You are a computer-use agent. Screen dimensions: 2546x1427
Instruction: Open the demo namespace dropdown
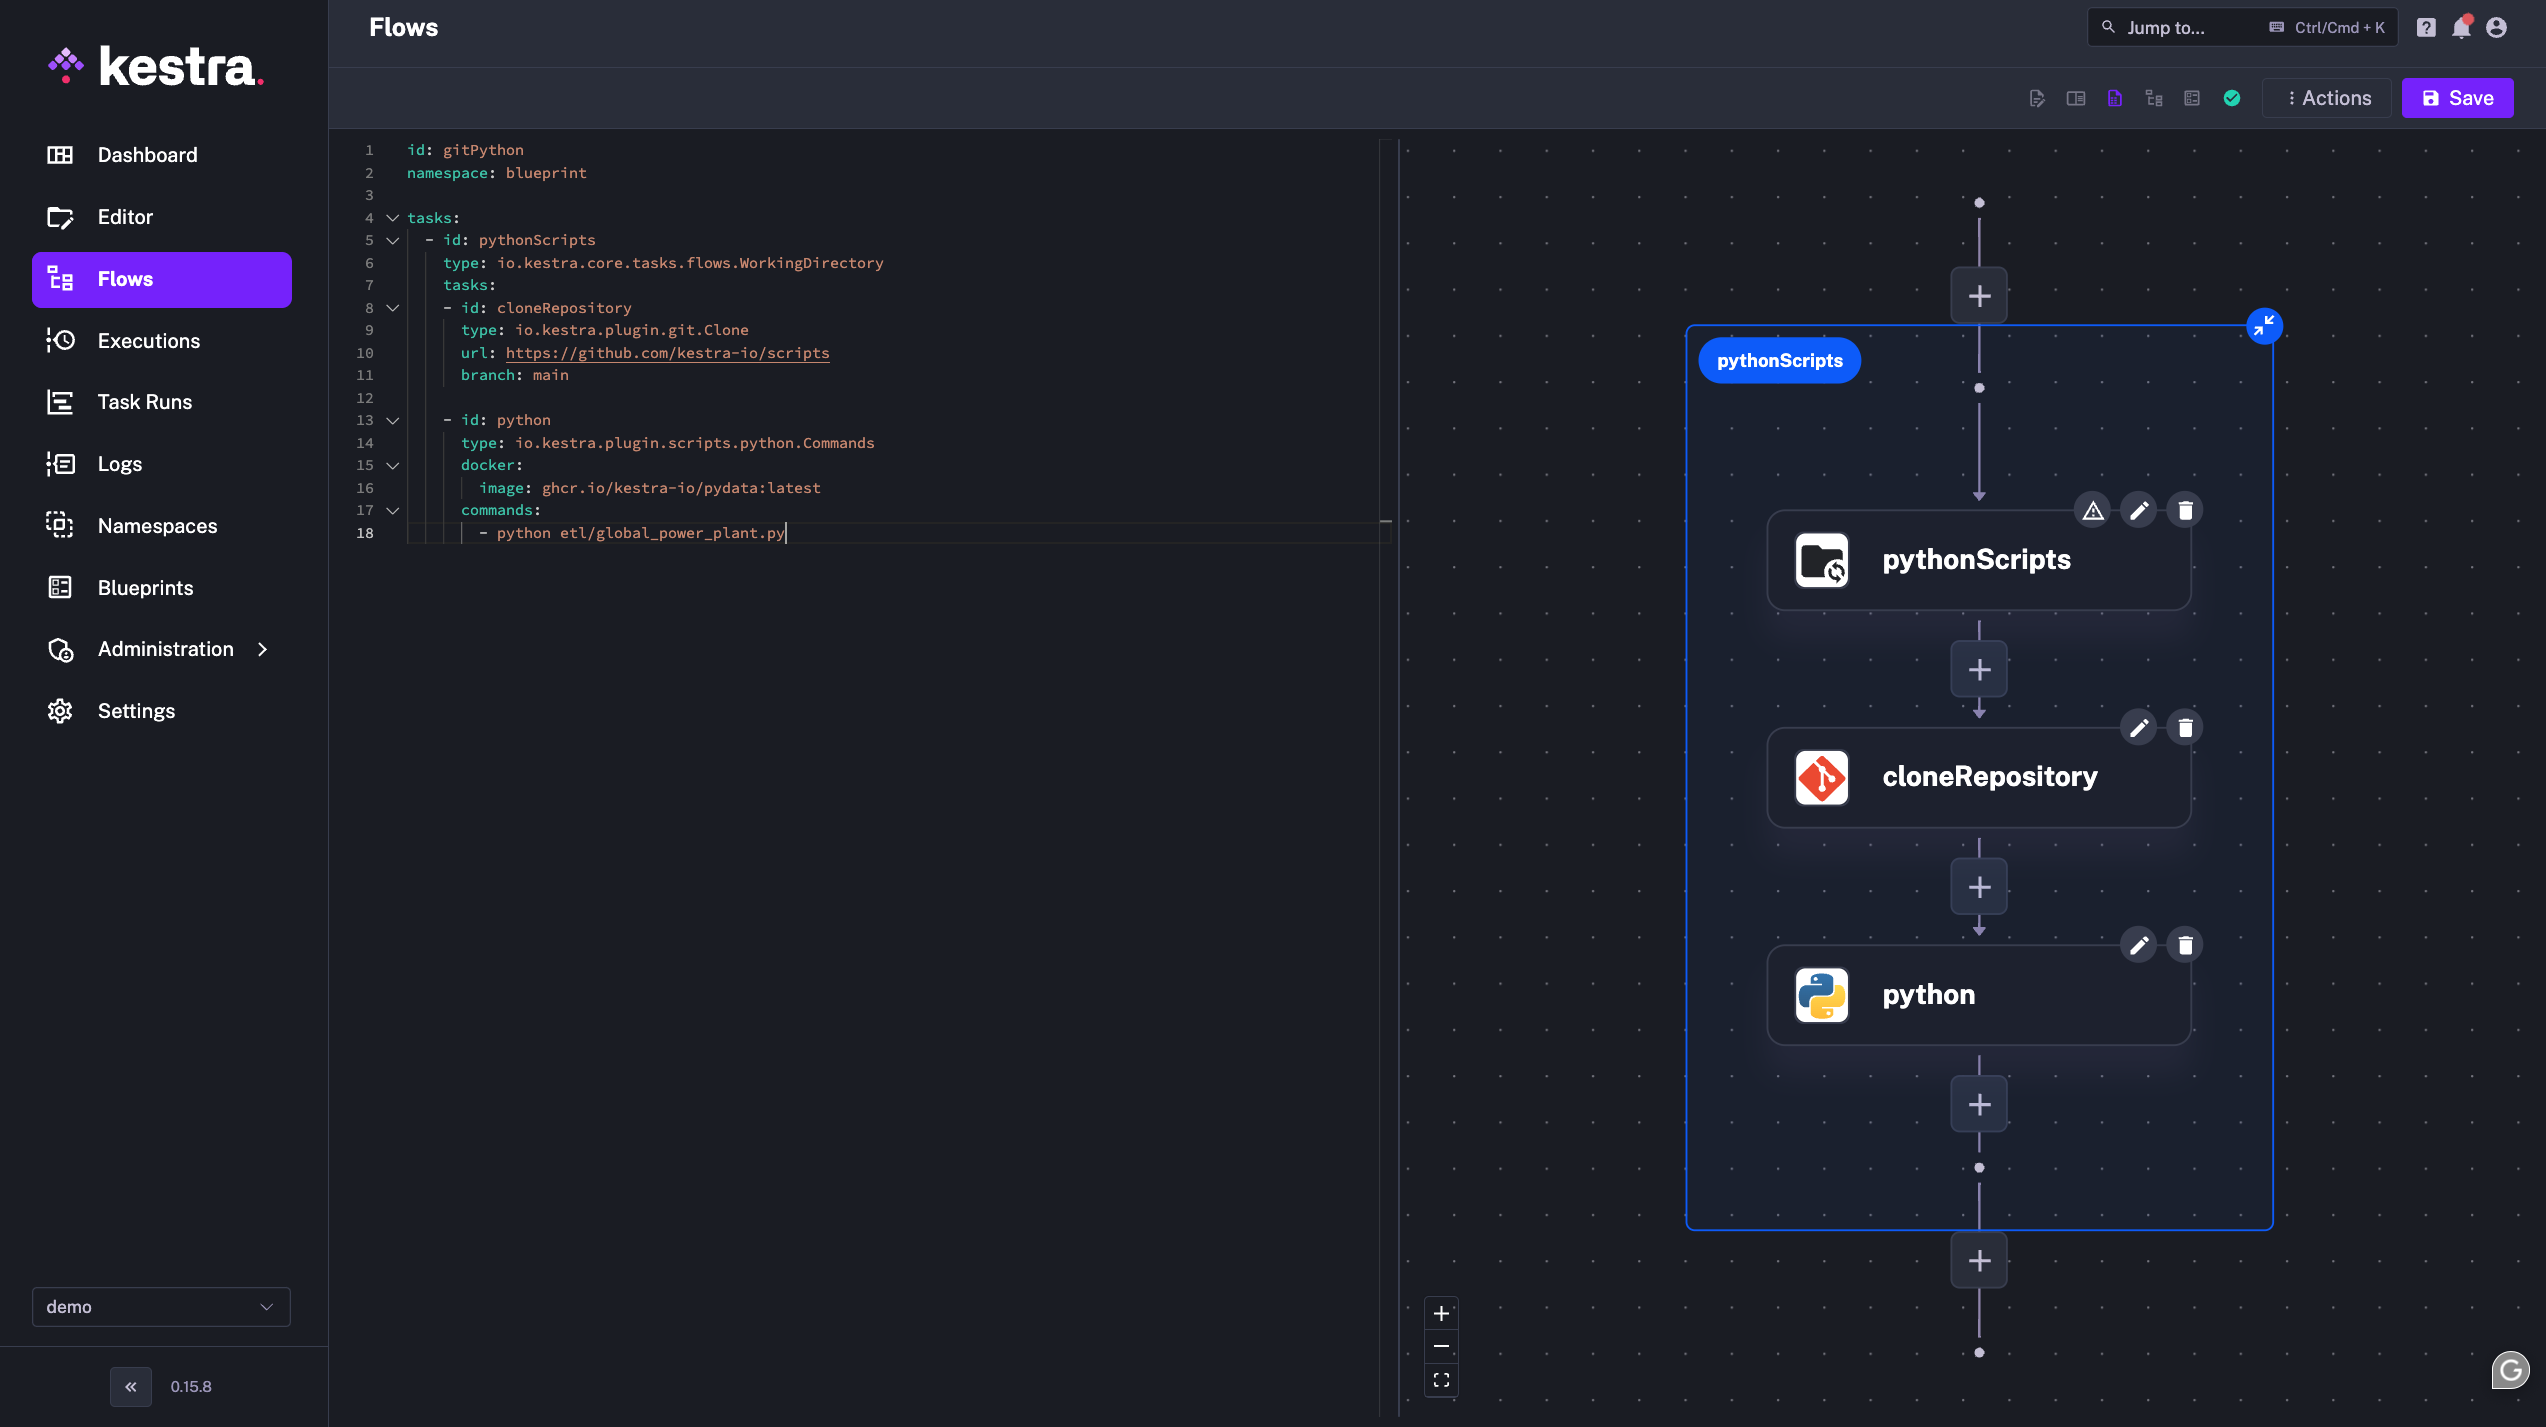click(x=161, y=1306)
